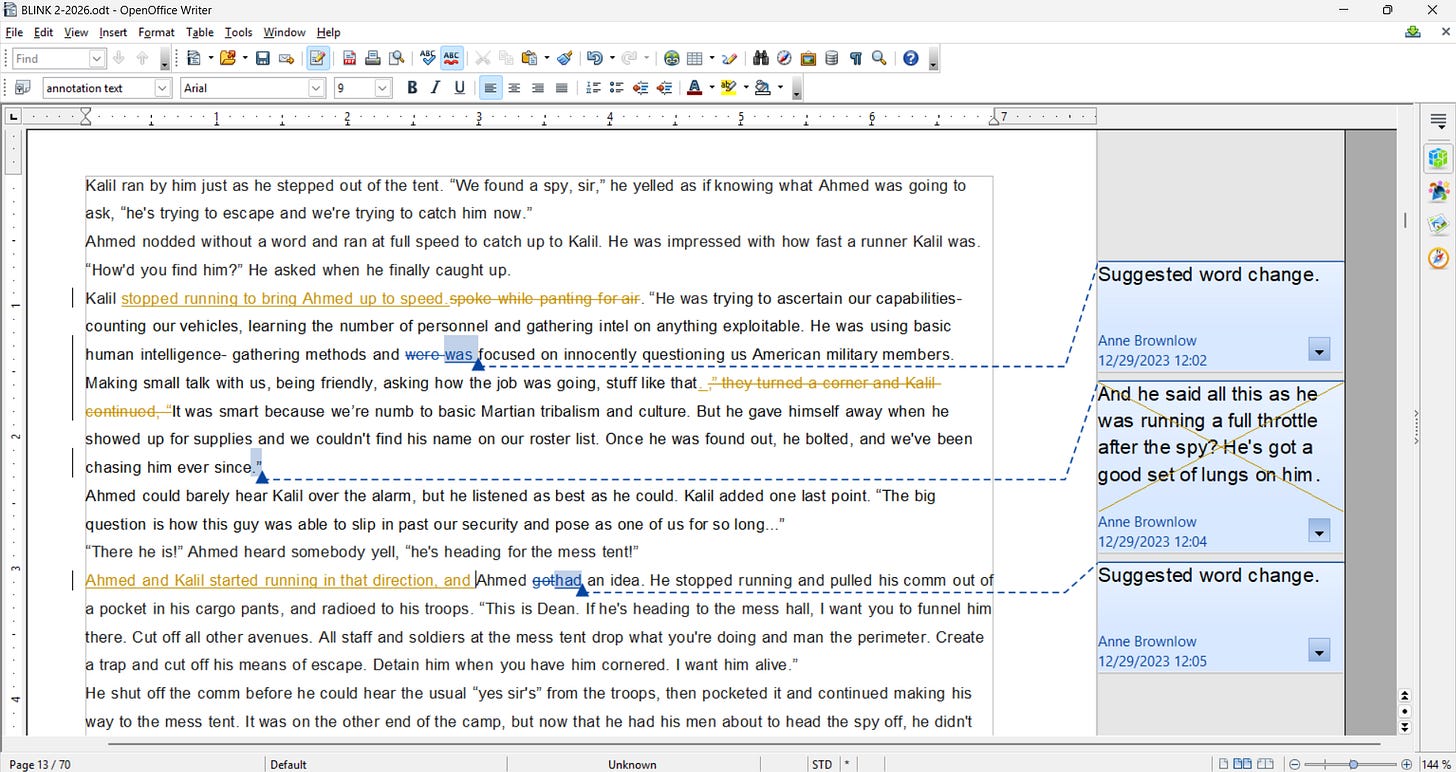
Task: Open the Edit menu
Action: (43, 32)
